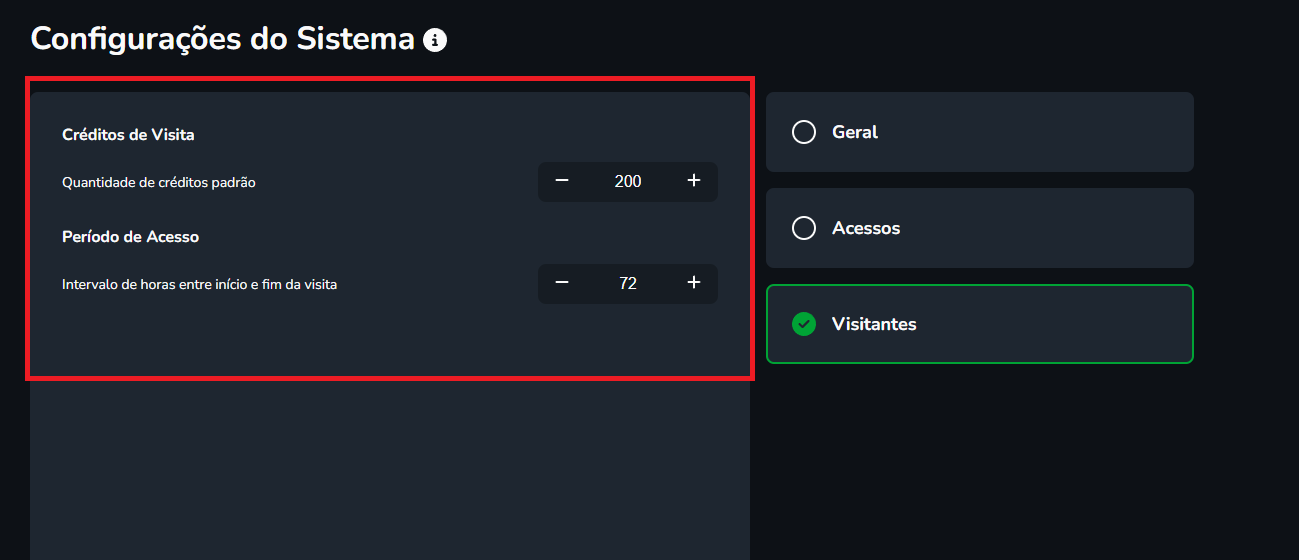The height and width of the screenshot is (560, 1299).
Task: Click the Geral text label
Action: click(x=855, y=132)
